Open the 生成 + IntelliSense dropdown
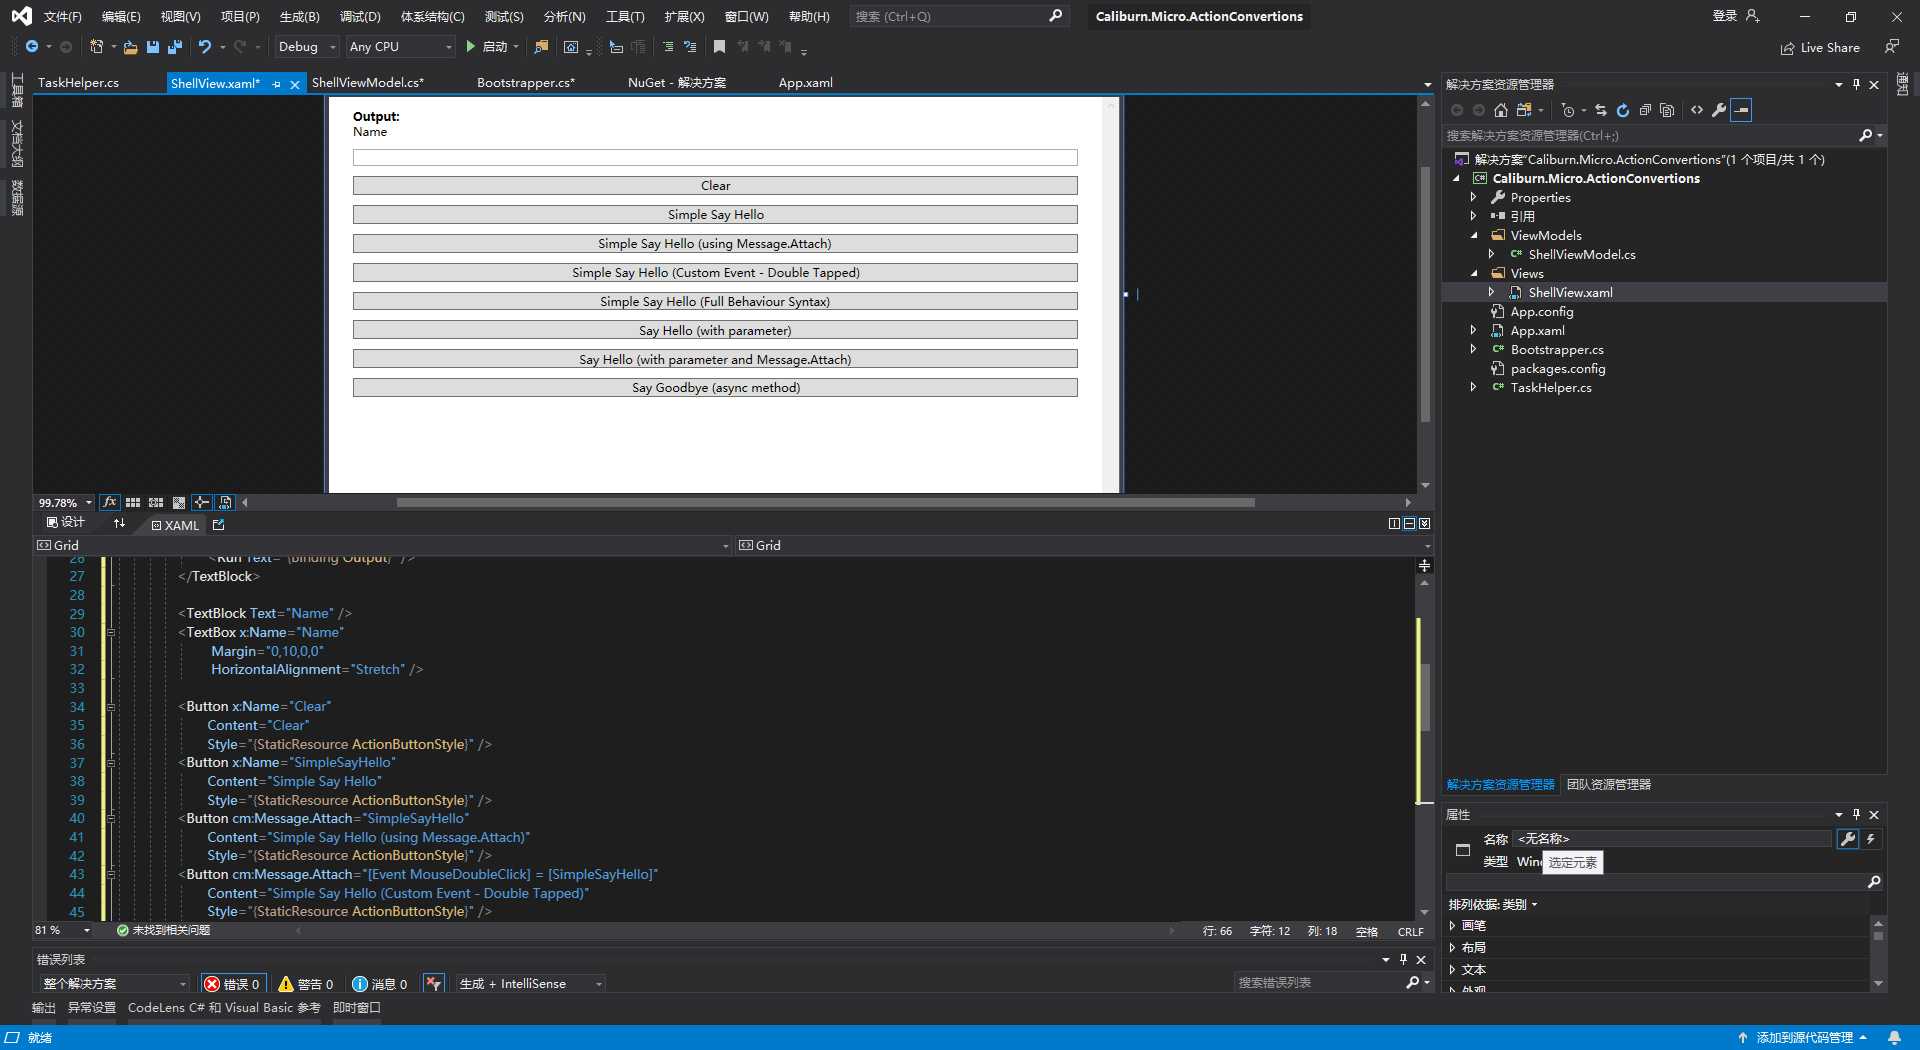The image size is (1920, 1050). 530,984
